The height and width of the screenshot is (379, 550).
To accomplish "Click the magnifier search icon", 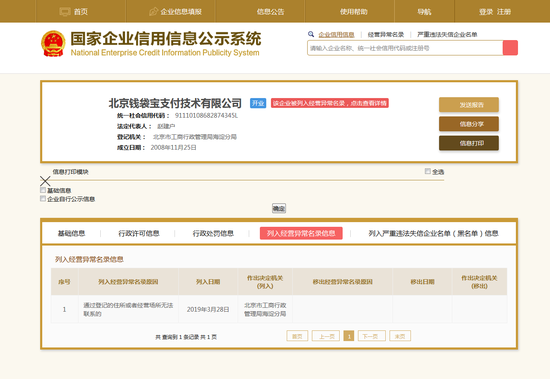I will tap(311, 34).
